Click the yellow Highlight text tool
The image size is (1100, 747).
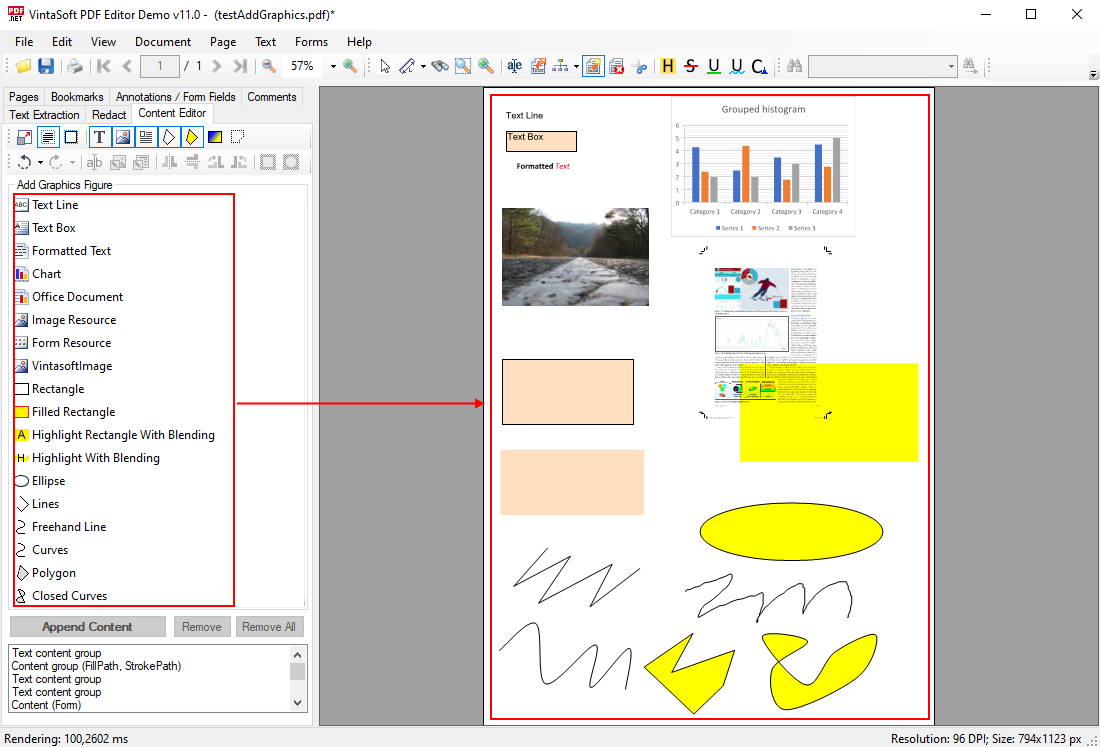click(667, 66)
